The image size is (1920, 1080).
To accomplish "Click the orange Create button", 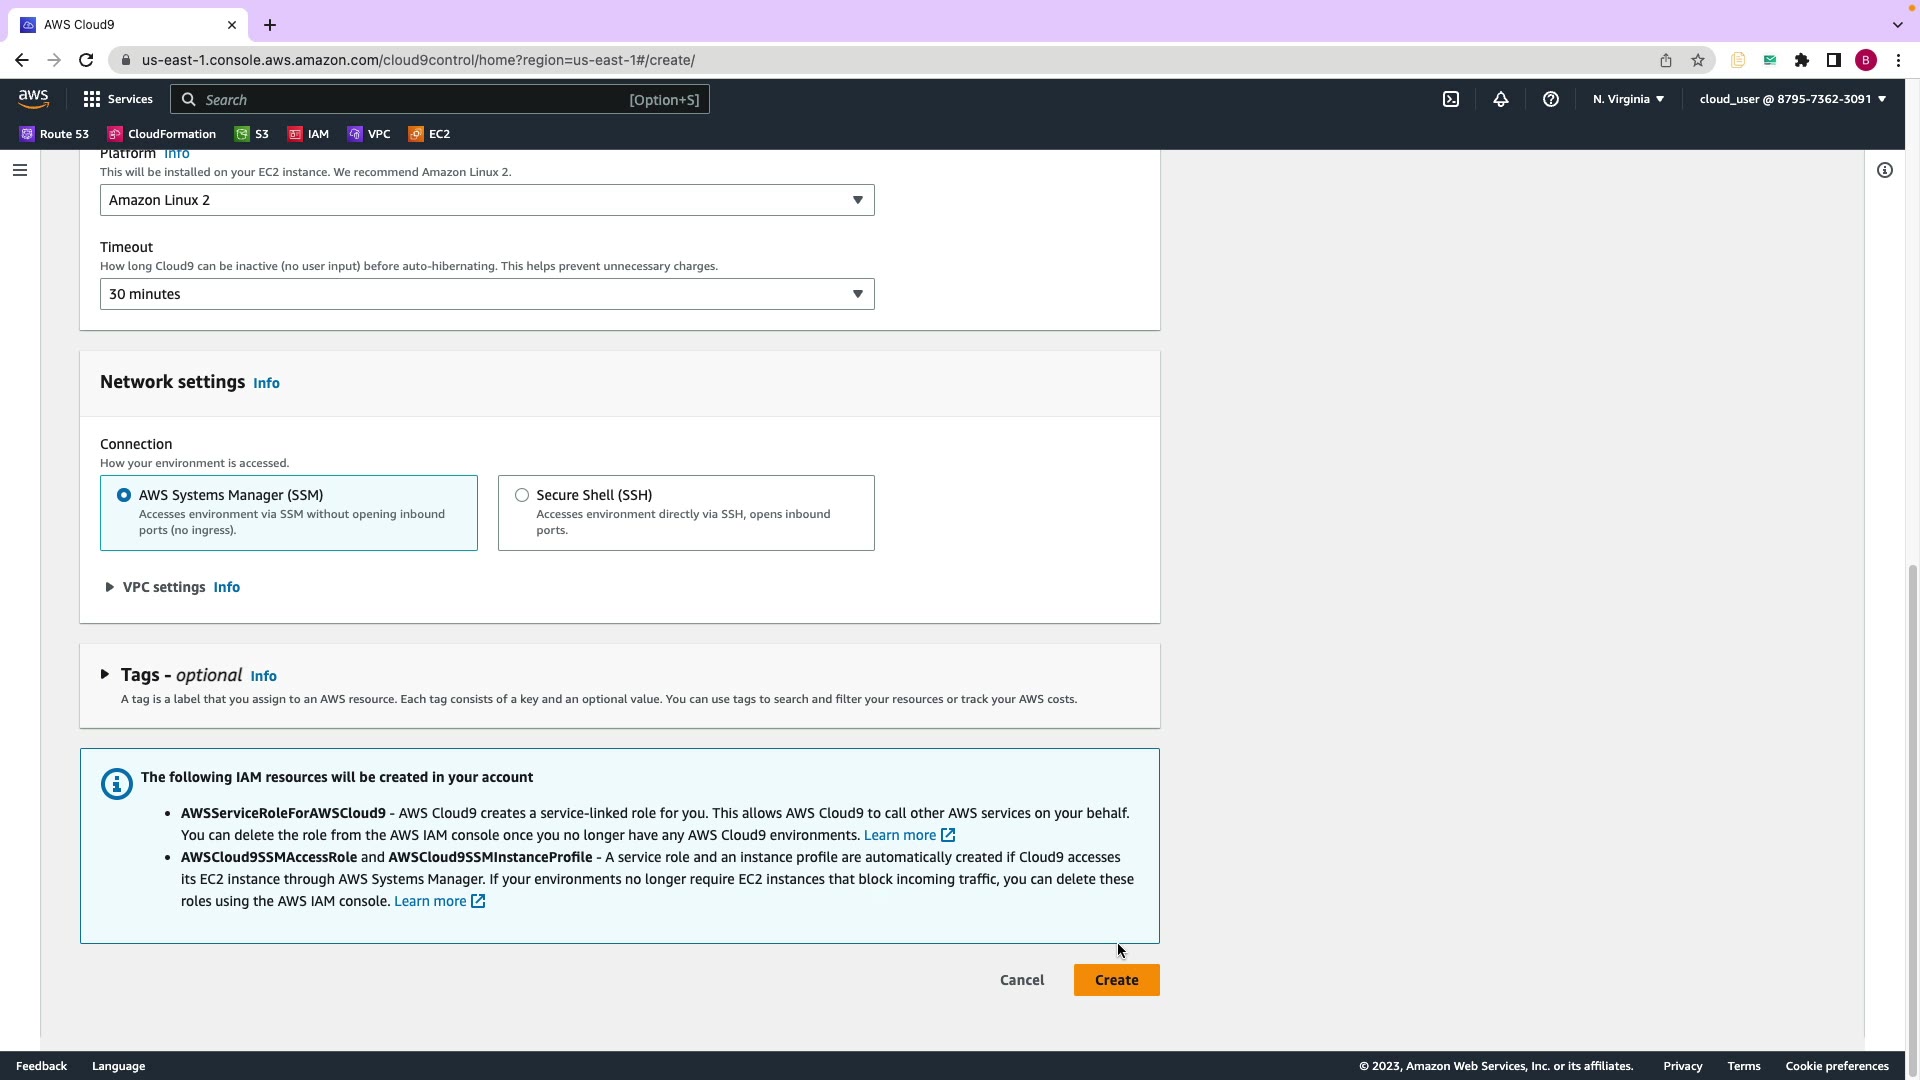I will coord(1116,980).
